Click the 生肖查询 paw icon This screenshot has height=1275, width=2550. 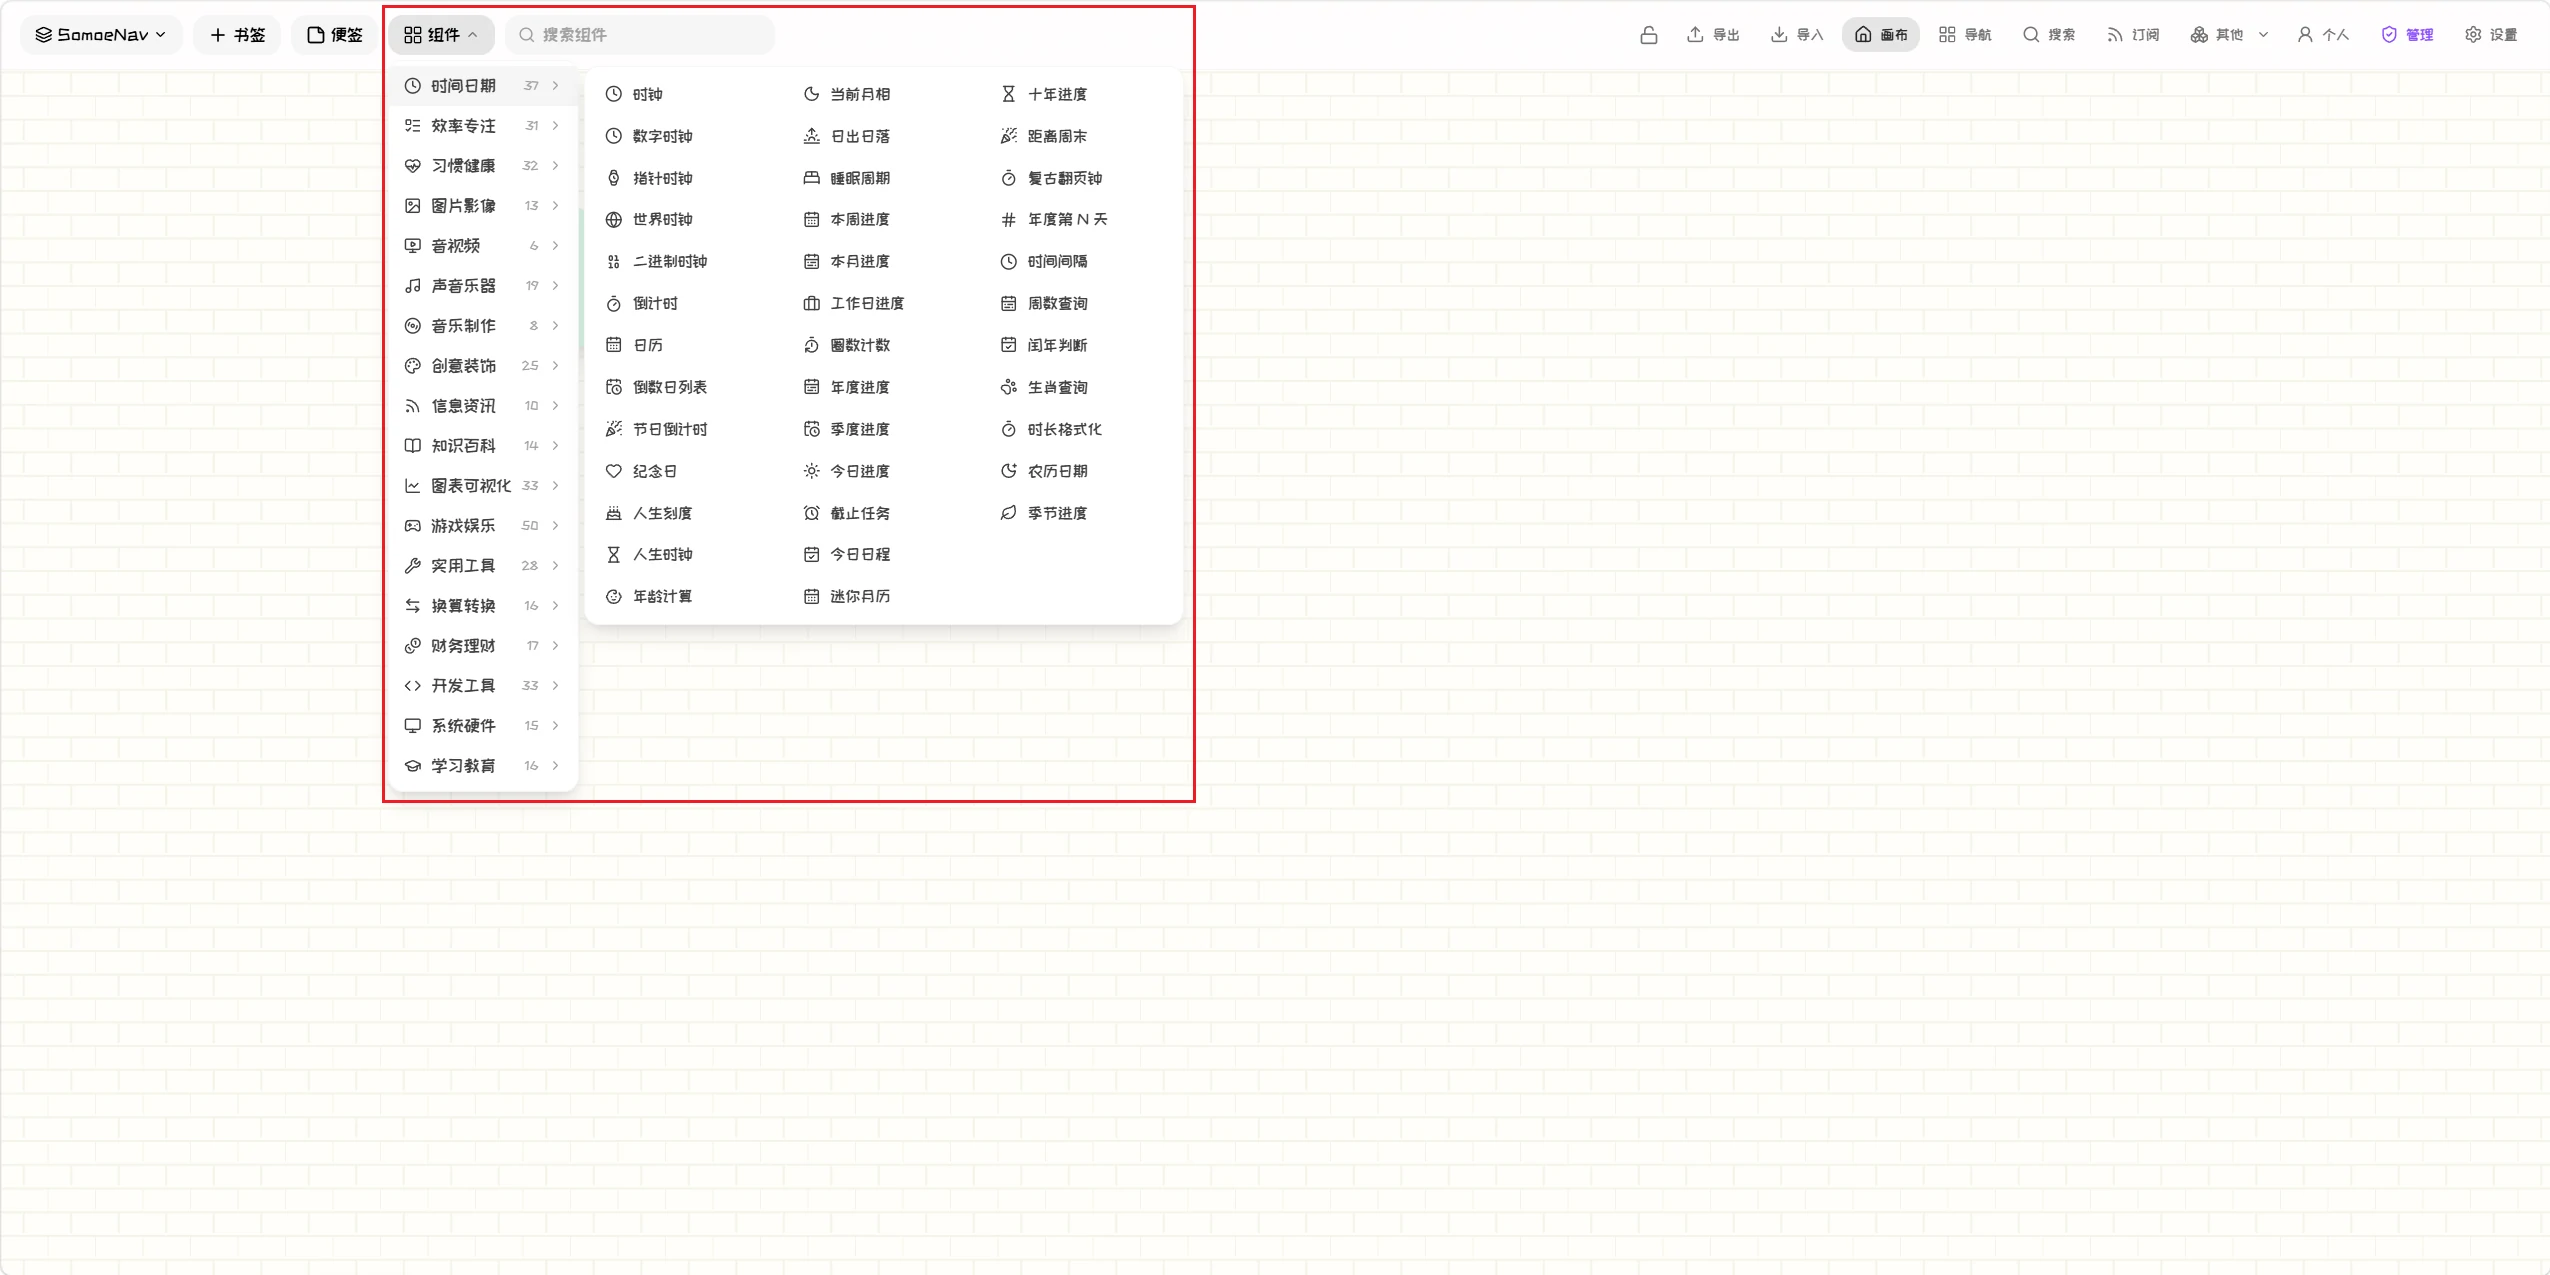[1008, 387]
